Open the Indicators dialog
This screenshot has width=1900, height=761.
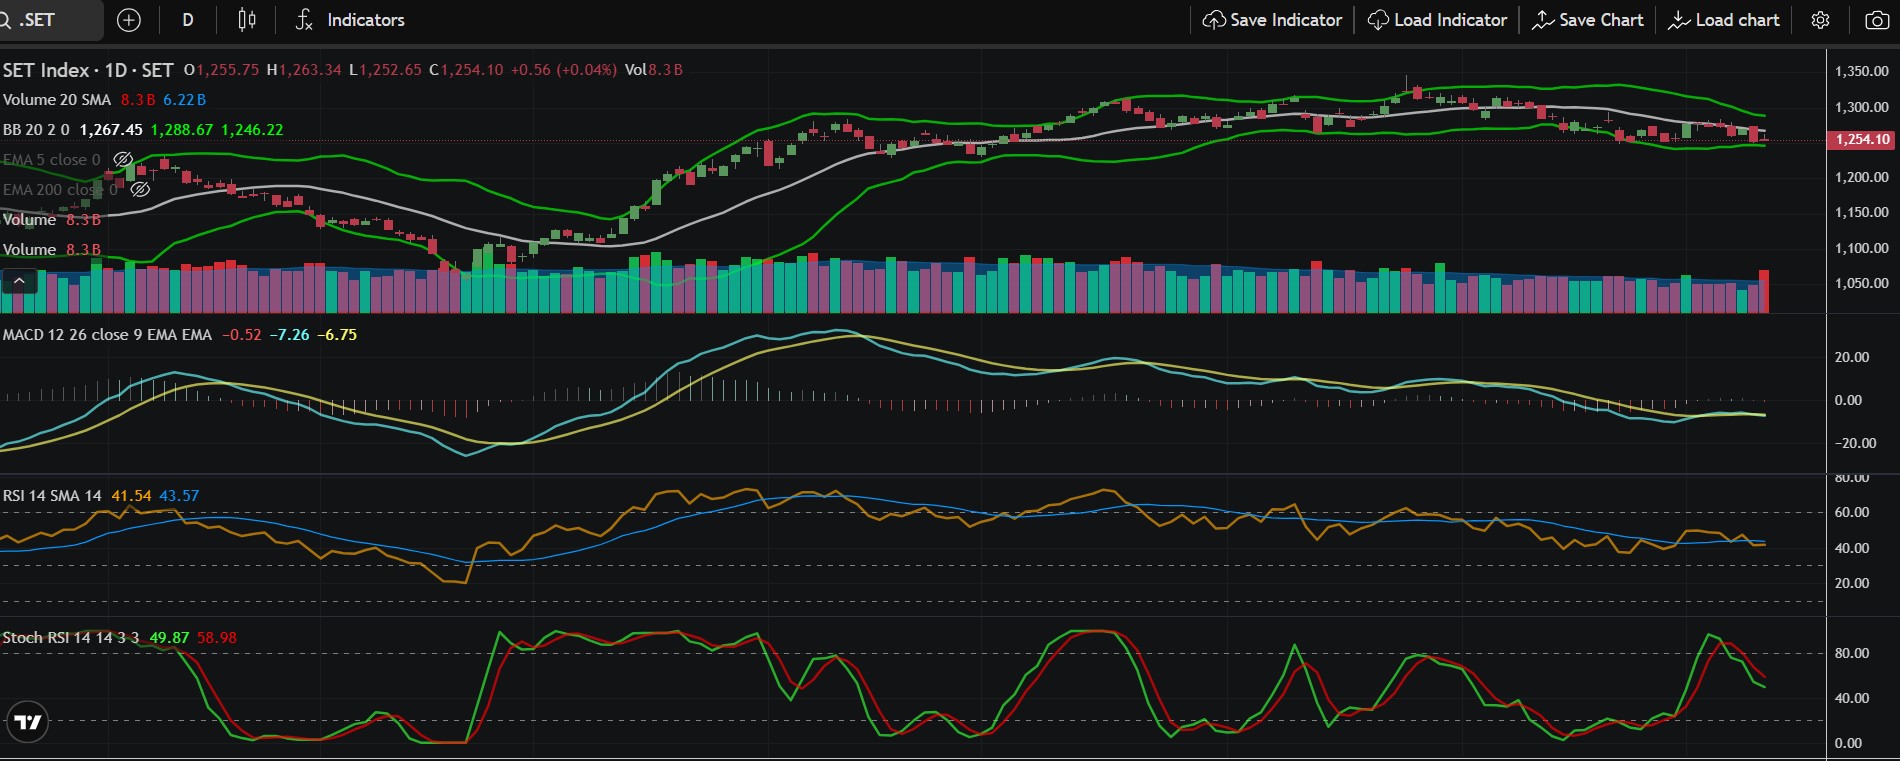[350, 20]
